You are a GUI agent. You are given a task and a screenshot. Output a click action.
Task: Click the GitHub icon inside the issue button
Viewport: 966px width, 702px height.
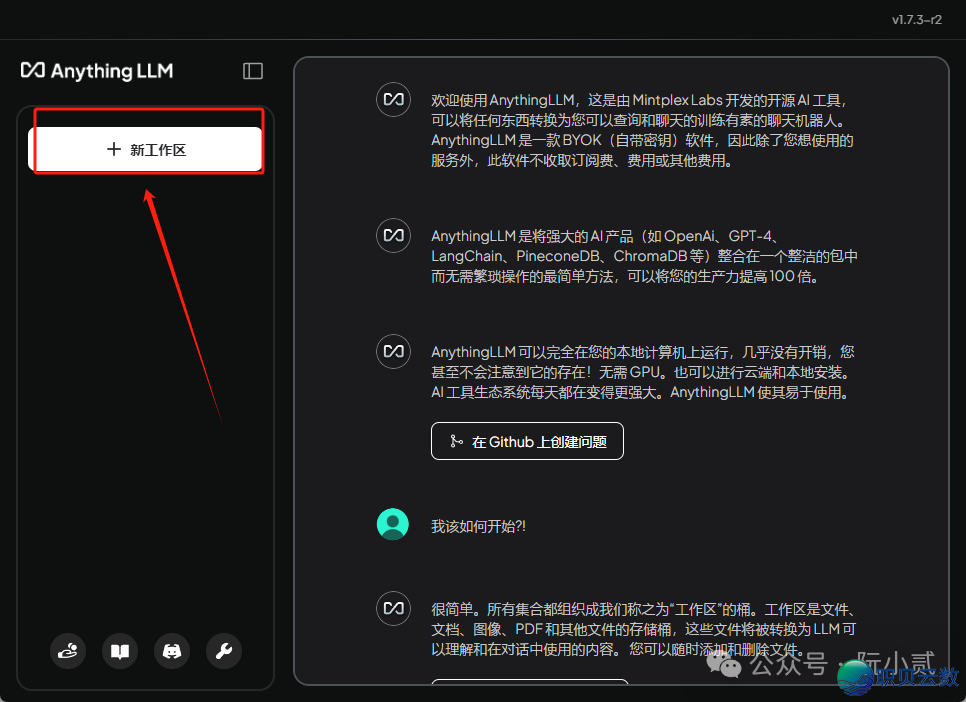458,440
